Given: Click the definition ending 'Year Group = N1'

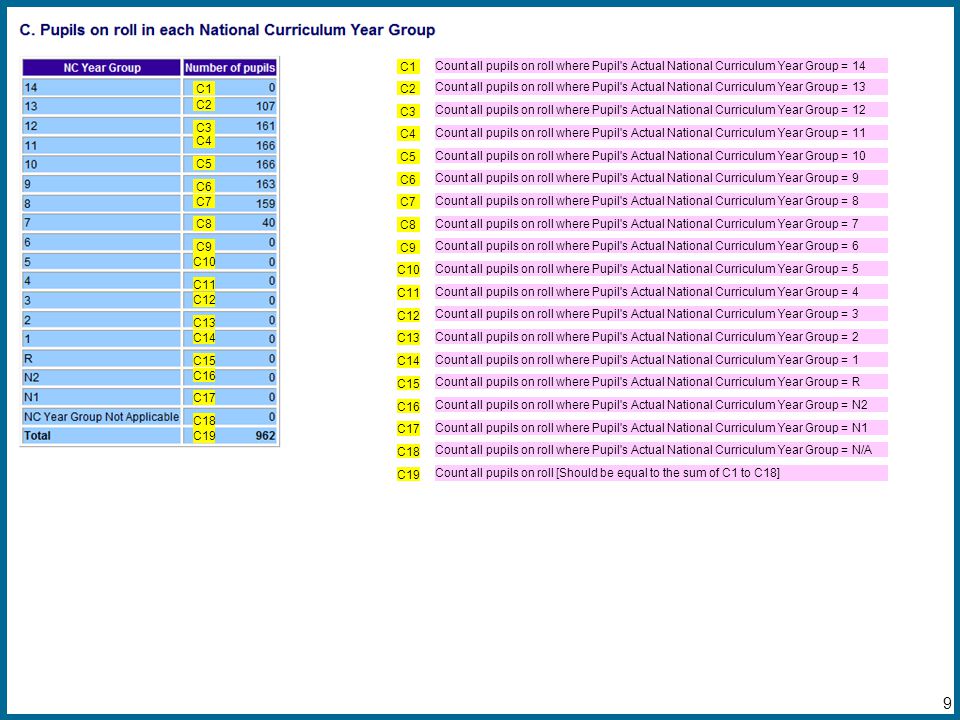Looking at the screenshot, I should (x=661, y=427).
